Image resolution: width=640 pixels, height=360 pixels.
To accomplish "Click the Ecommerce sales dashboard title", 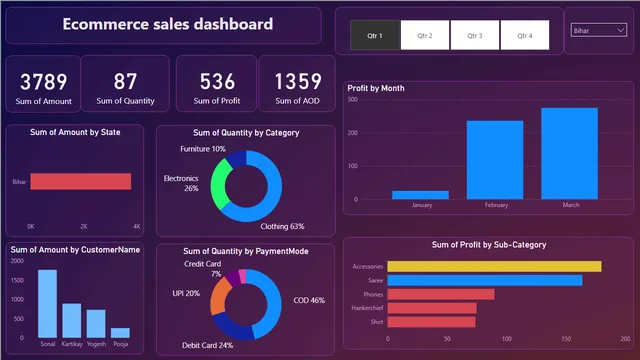I will pos(168,24).
